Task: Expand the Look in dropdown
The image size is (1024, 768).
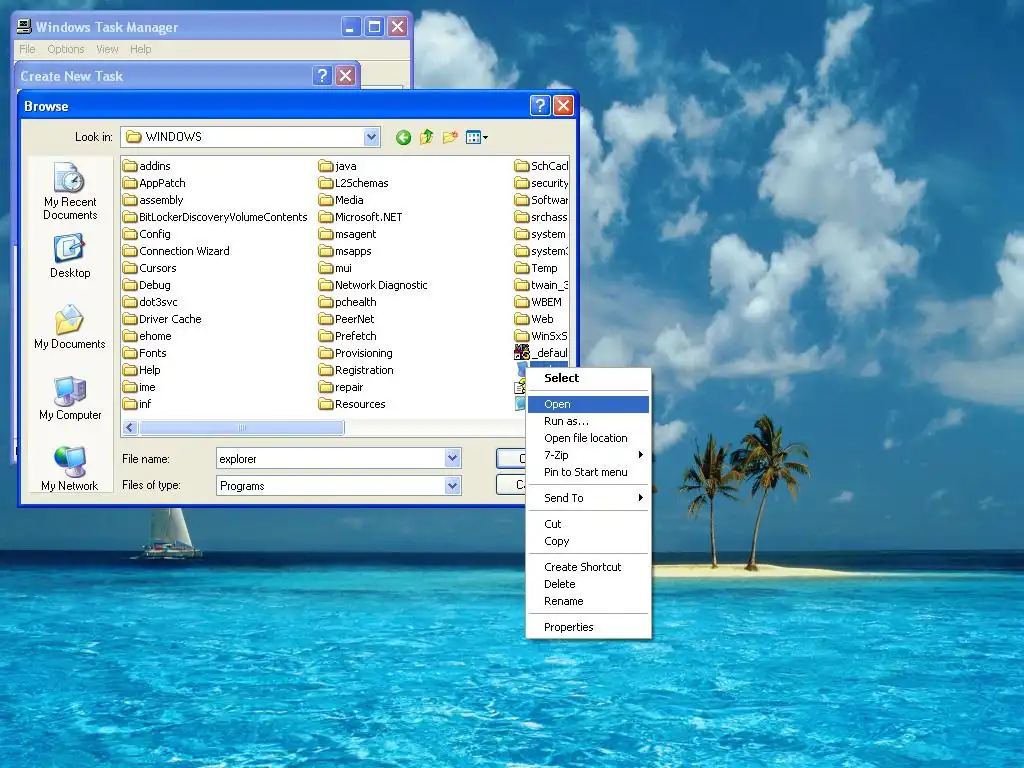Action: 372,137
